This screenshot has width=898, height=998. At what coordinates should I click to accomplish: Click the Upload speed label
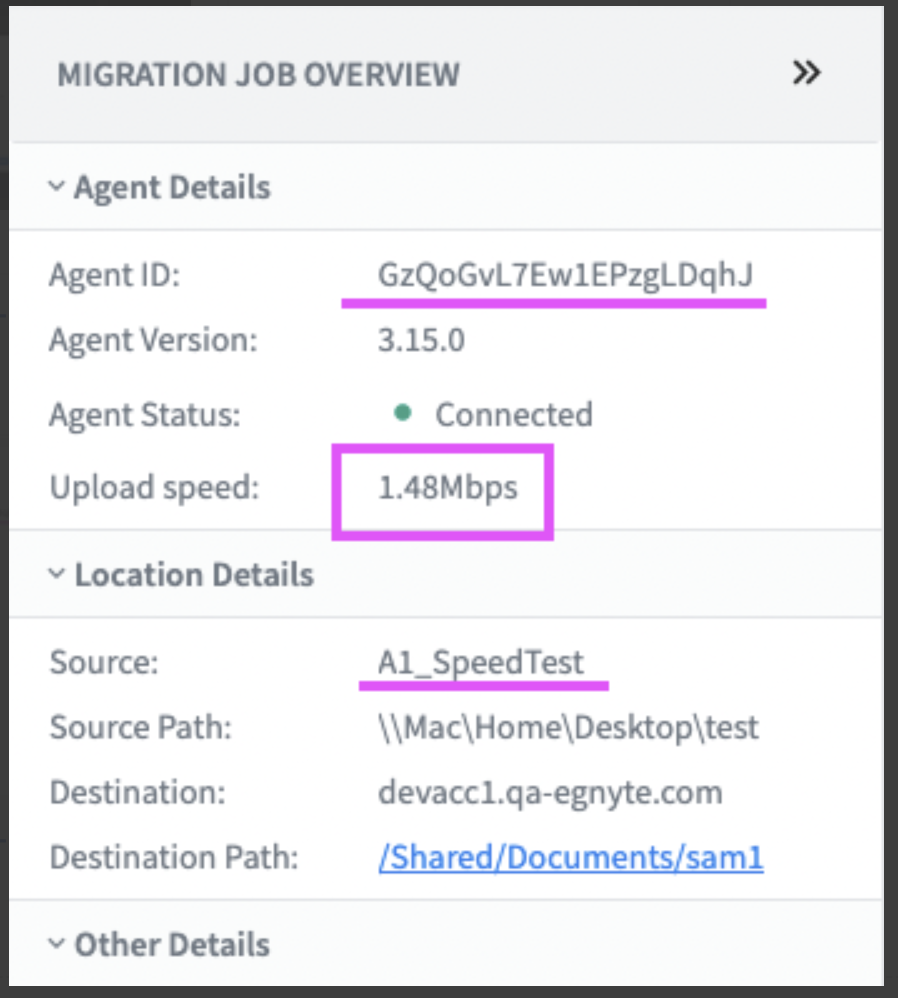coord(155,488)
